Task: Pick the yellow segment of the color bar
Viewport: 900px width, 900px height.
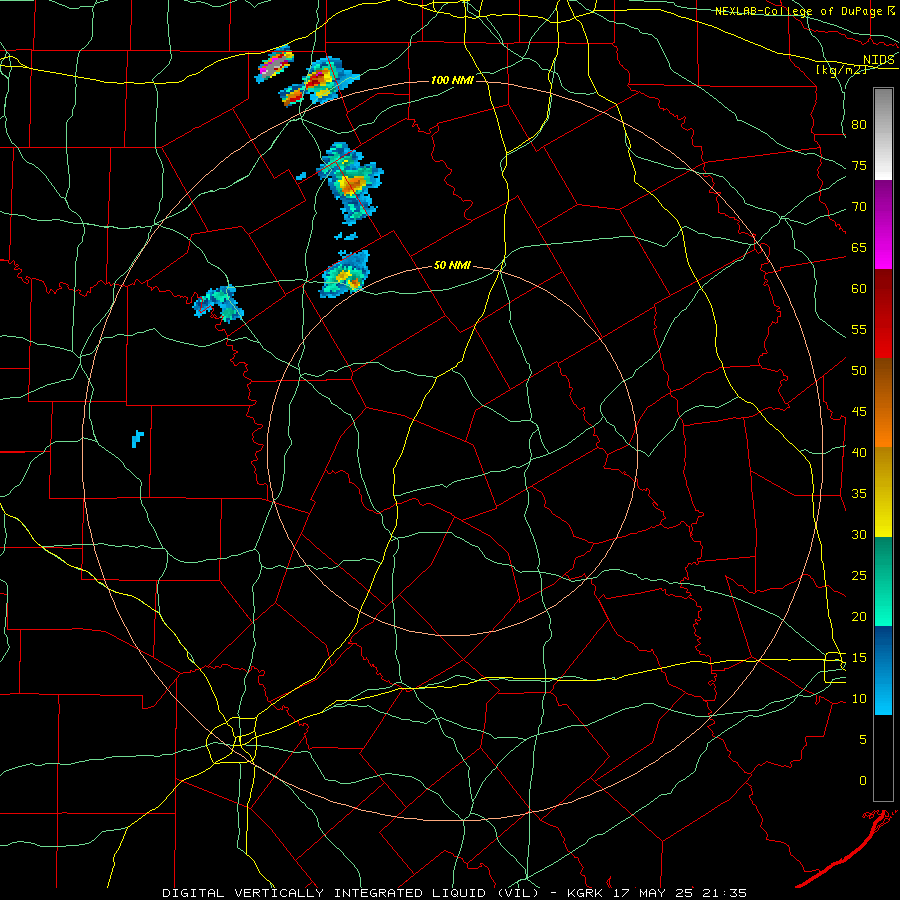Action: (x=883, y=492)
